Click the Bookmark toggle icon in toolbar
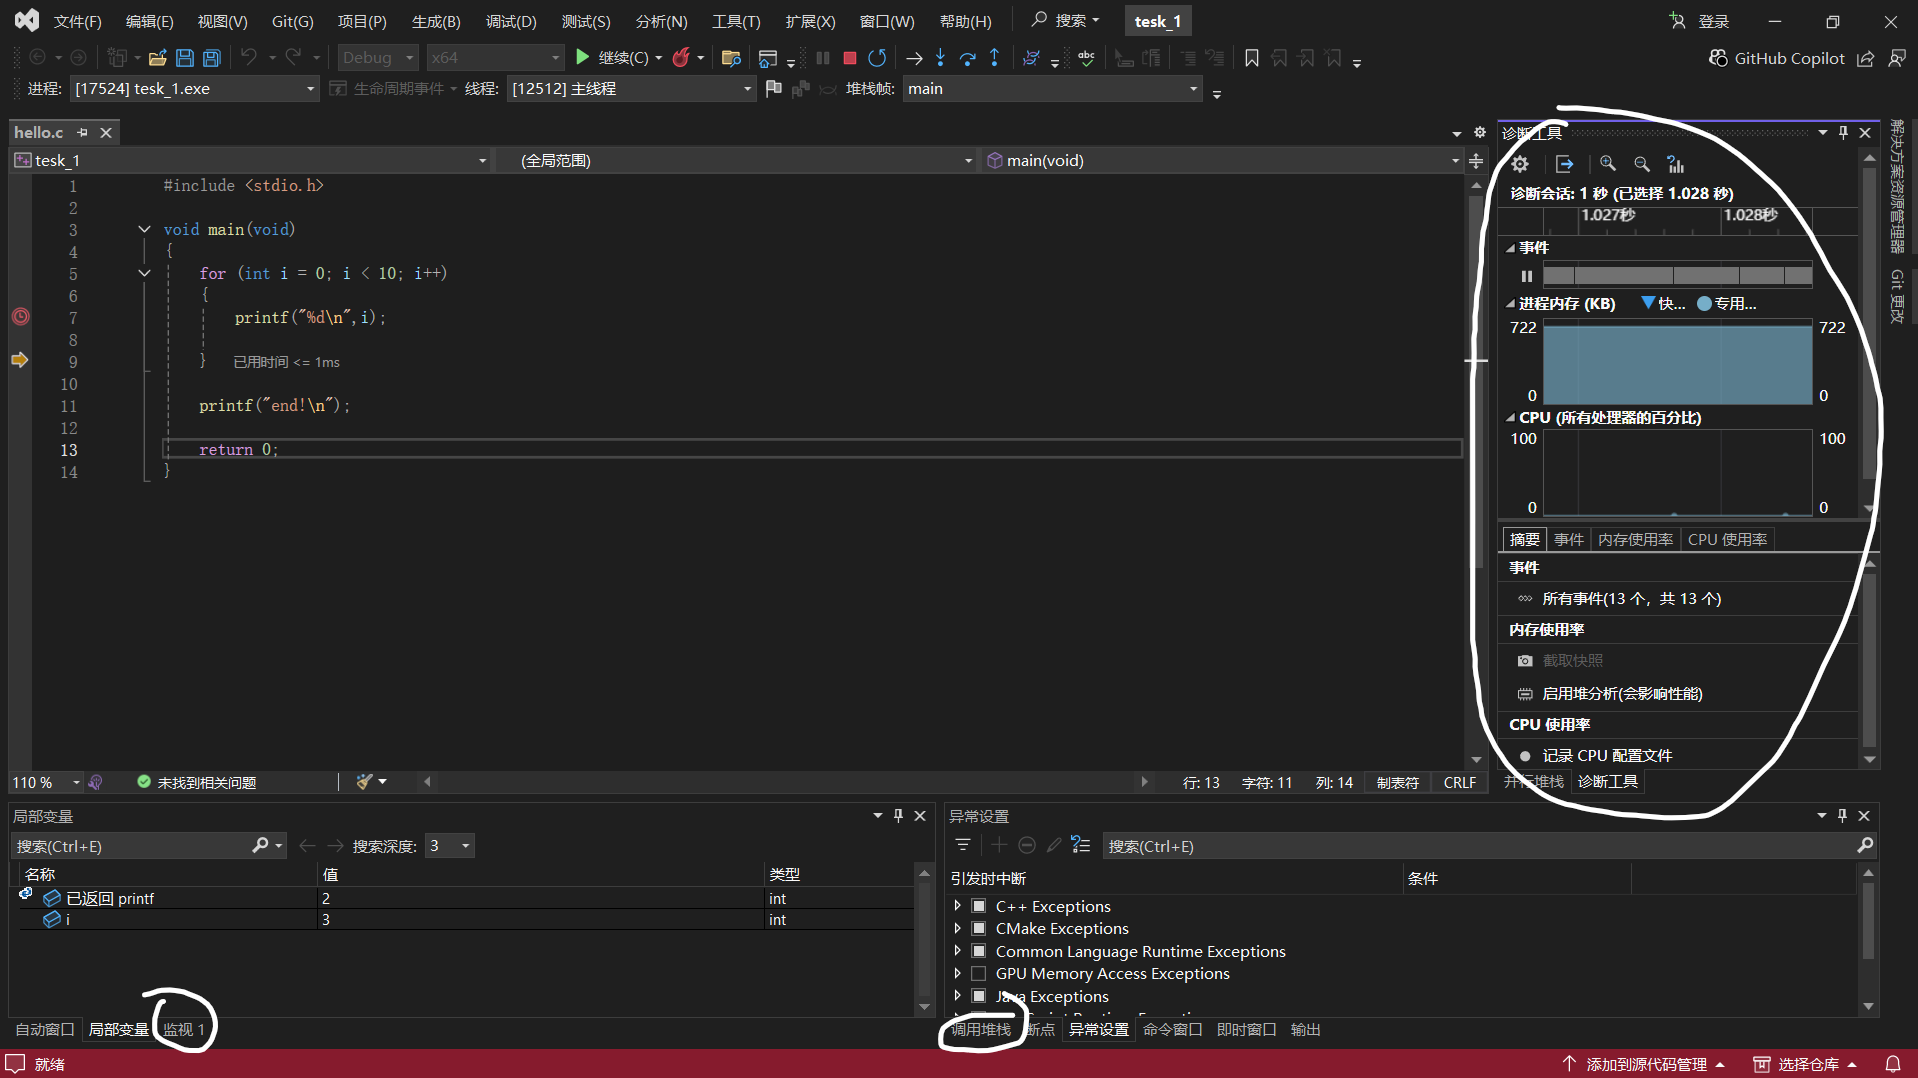This screenshot has height=1078, width=1918. [x=1251, y=58]
